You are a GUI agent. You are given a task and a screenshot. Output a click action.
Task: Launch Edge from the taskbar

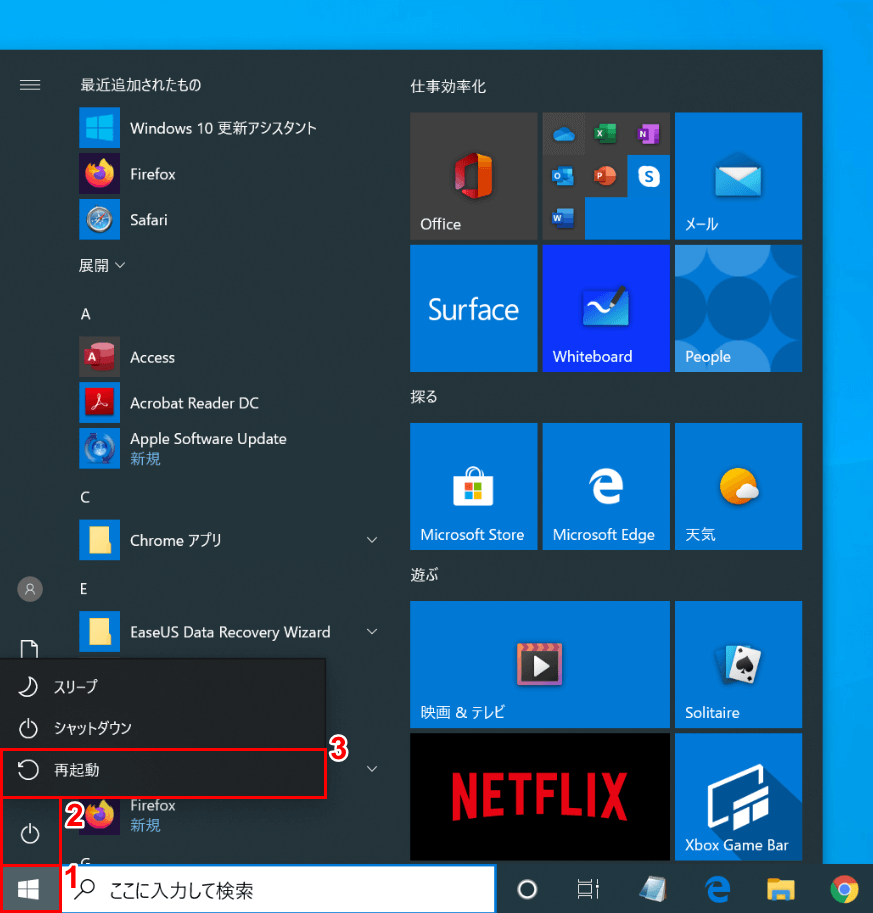pyautogui.click(x=718, y=889)
